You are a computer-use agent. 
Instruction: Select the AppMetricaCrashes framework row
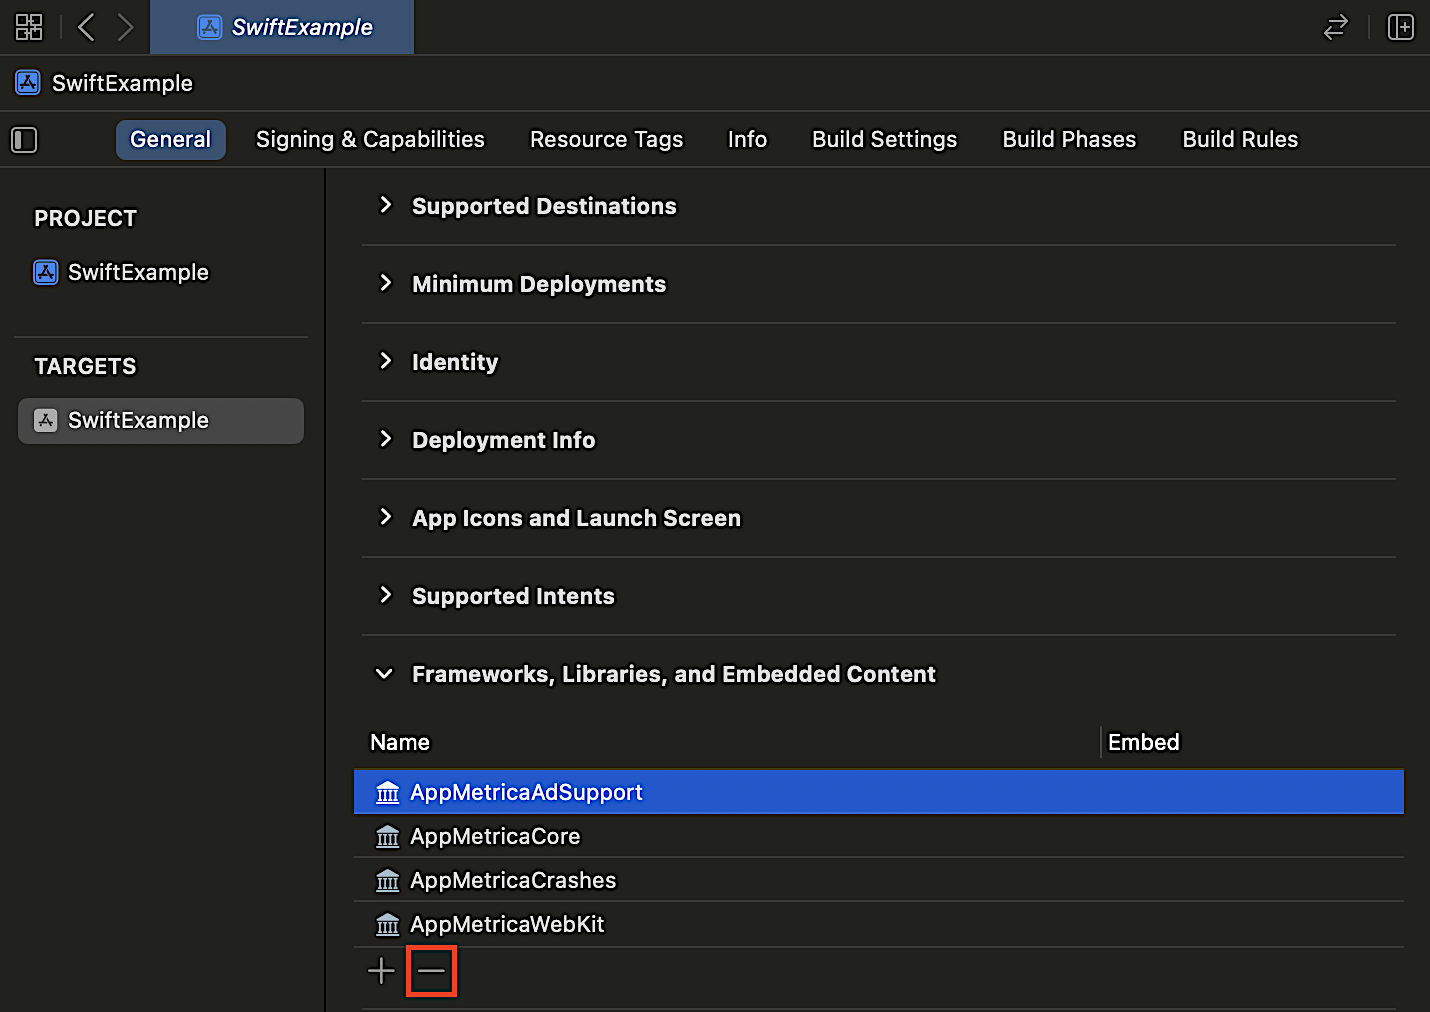513,880
